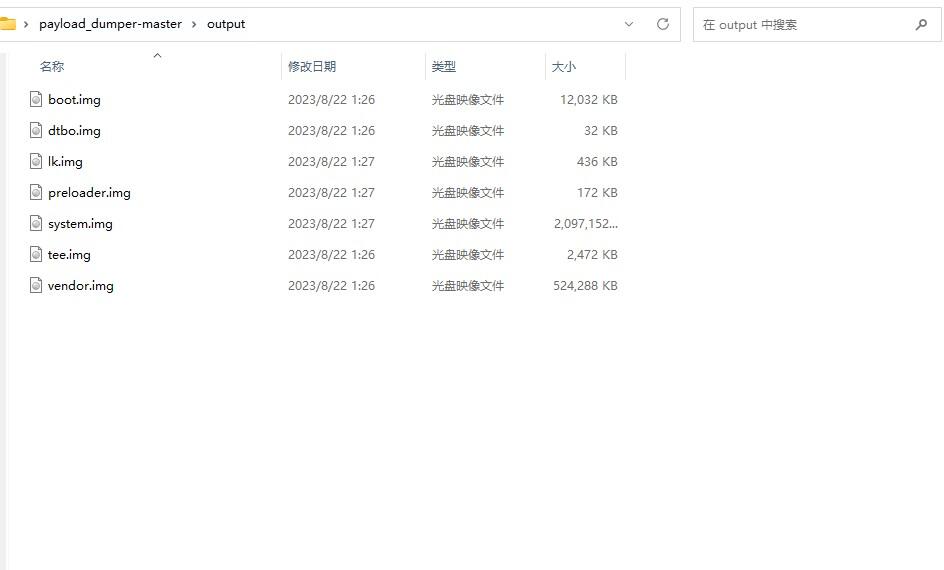
Task: Expand the chevron after payload_dumper-master
Action: (194, 24)
